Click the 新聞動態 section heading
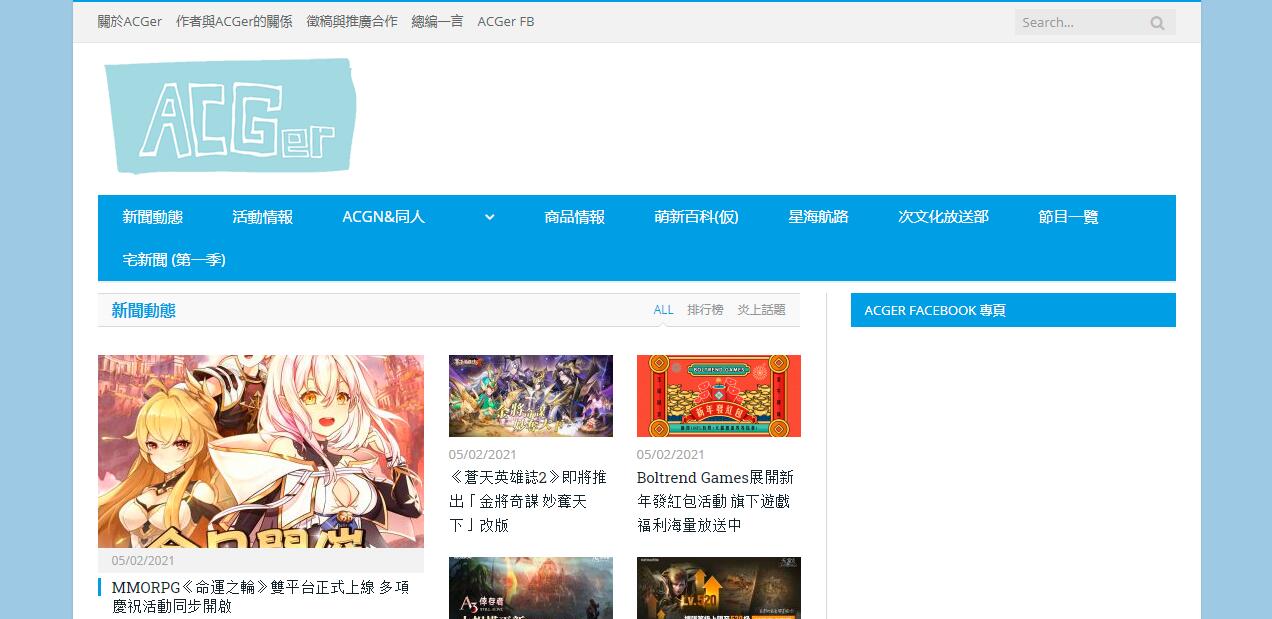Image resolution: width=1272 pixels, height=619 pixels. [x=144, y=311]
